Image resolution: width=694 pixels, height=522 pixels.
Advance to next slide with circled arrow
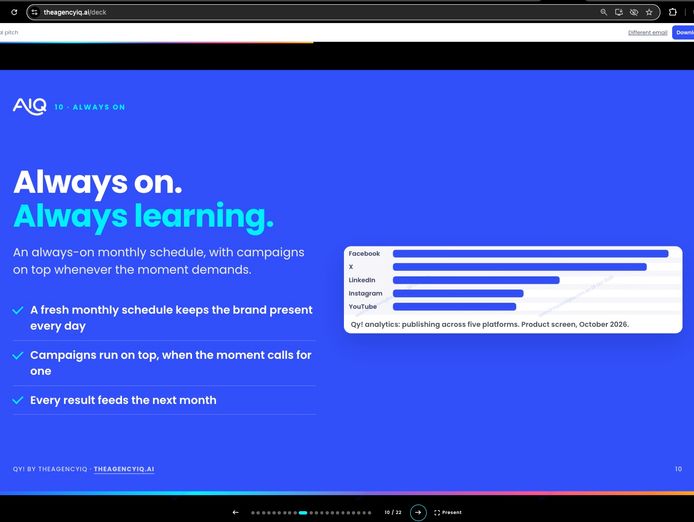click(x=418, y=512)
